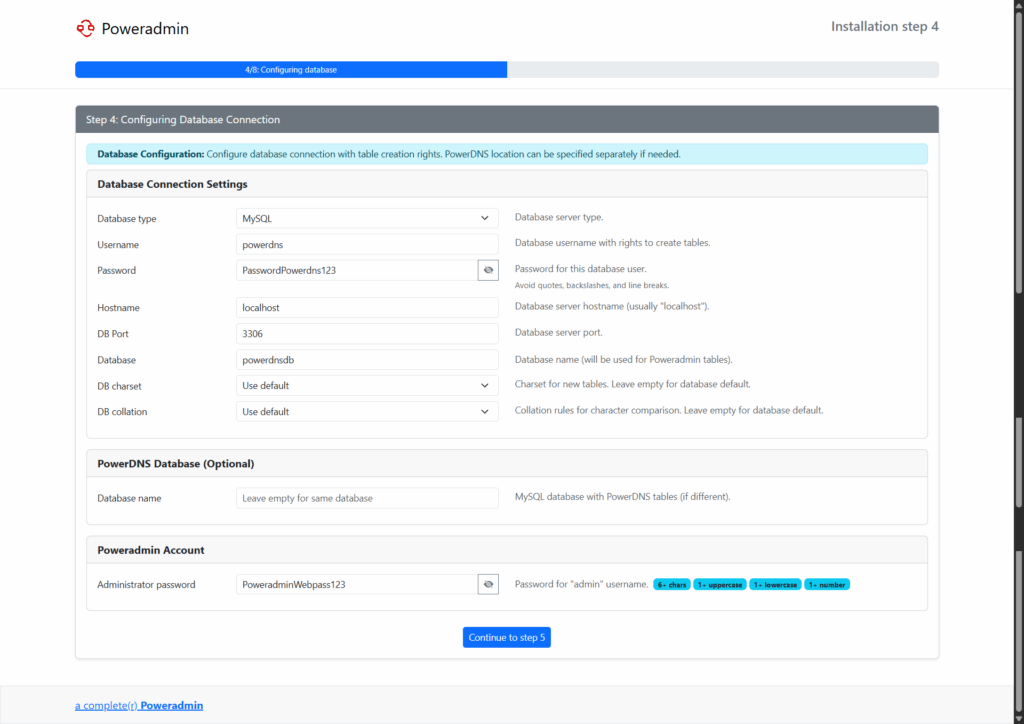Click the 'Database Connection Settings' section title
Viewport: 1024px width, 724px height.
[x=172, y=184]
